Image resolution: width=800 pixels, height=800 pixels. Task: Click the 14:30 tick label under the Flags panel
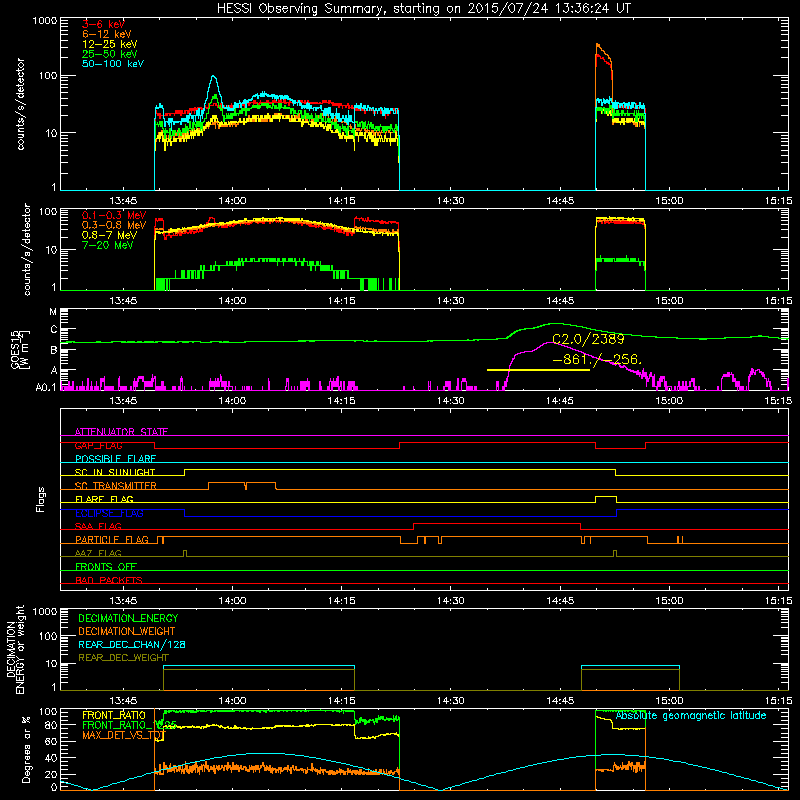coord(451,601)
